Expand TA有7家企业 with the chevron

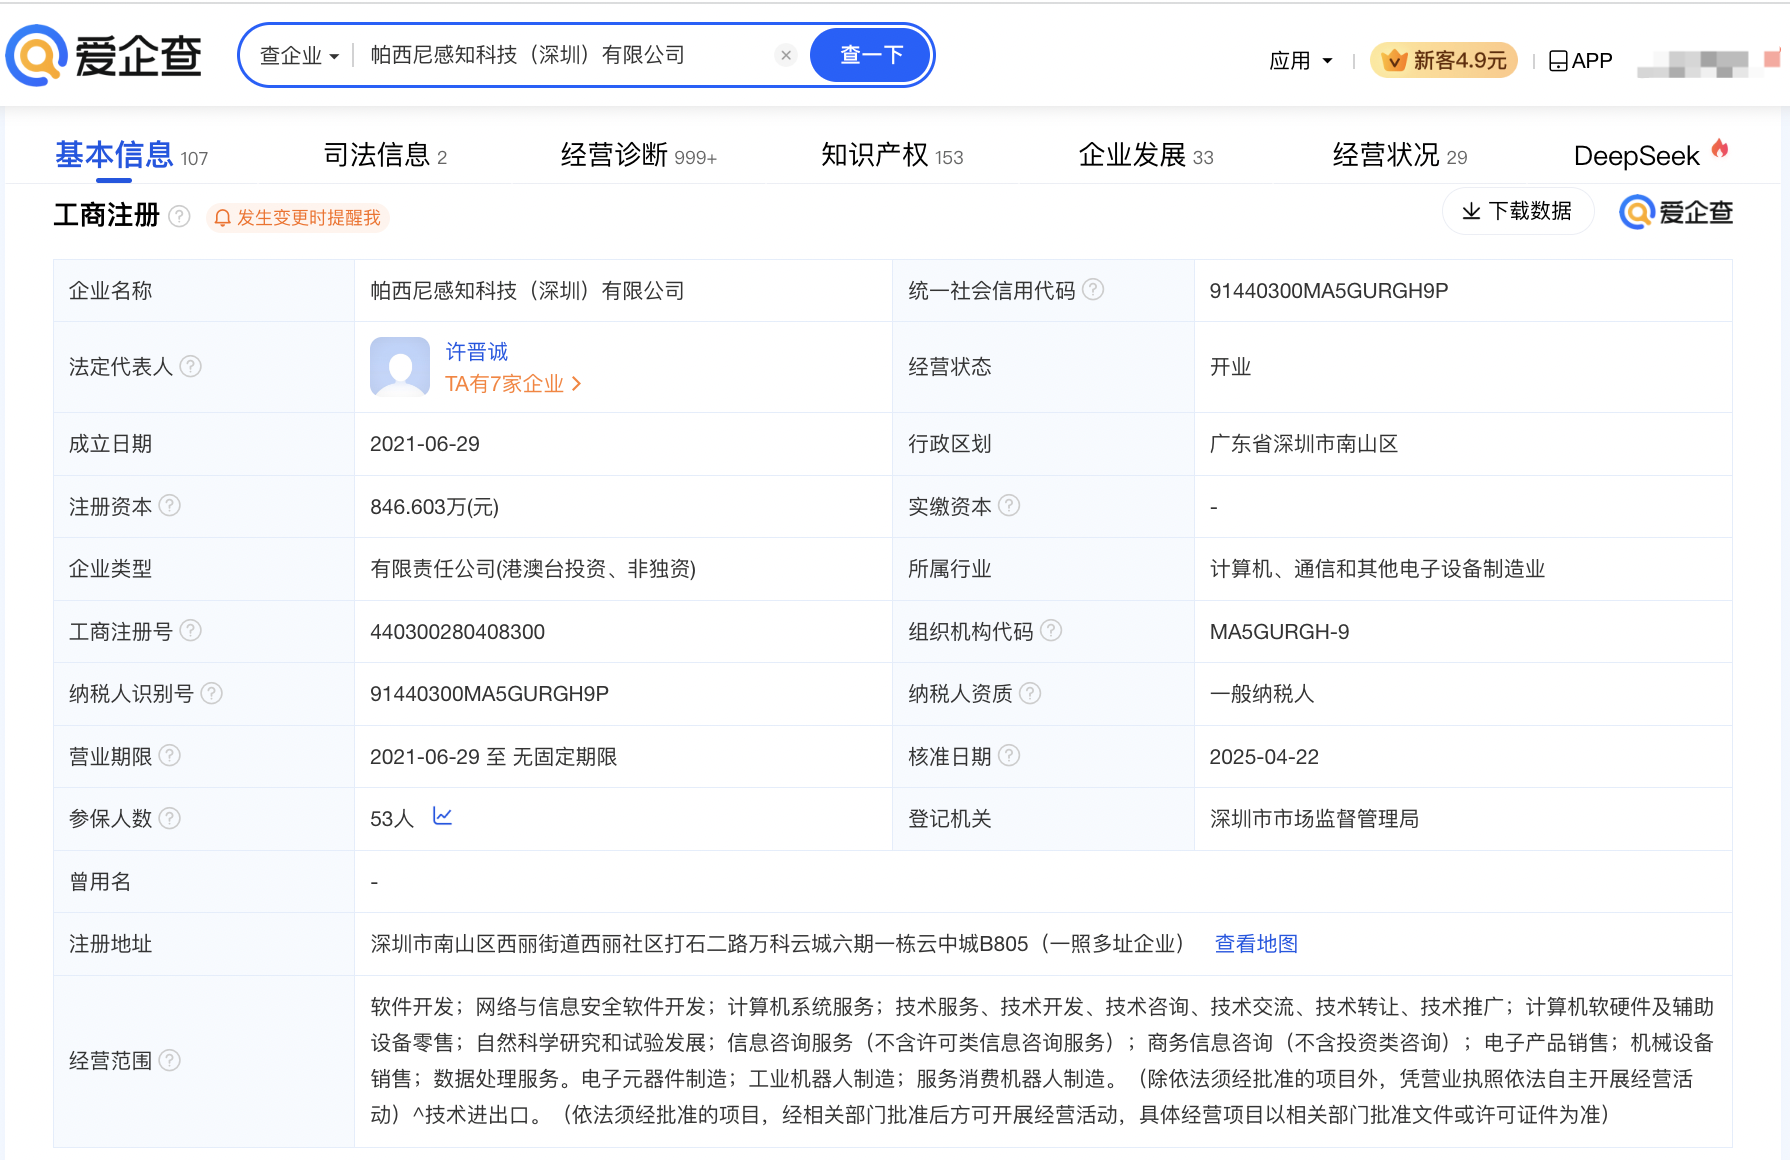click(x=578, y=383)
